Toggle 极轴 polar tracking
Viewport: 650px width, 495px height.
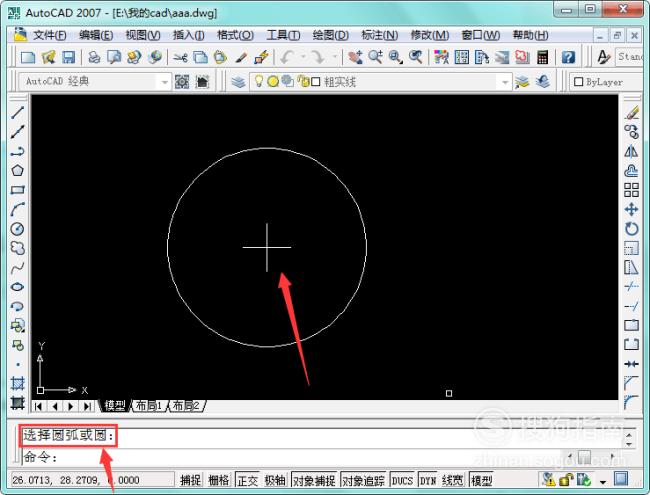click(275, 480)
